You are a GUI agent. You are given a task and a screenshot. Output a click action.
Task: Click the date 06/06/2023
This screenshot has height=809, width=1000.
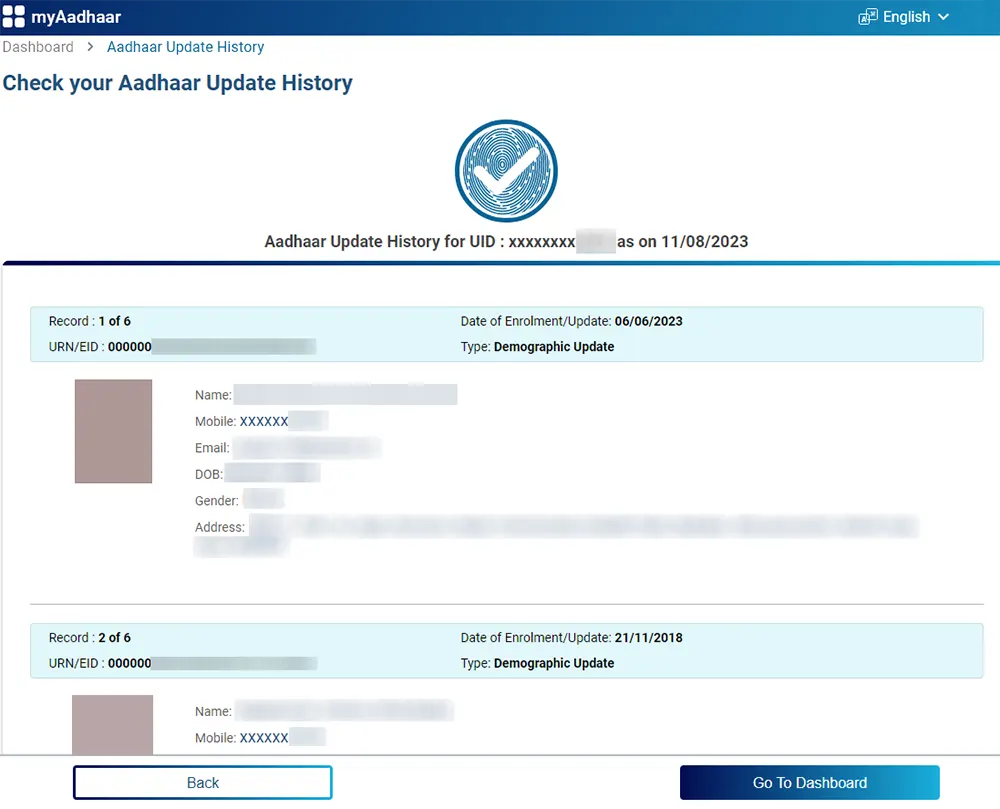[x=649, y=321]
